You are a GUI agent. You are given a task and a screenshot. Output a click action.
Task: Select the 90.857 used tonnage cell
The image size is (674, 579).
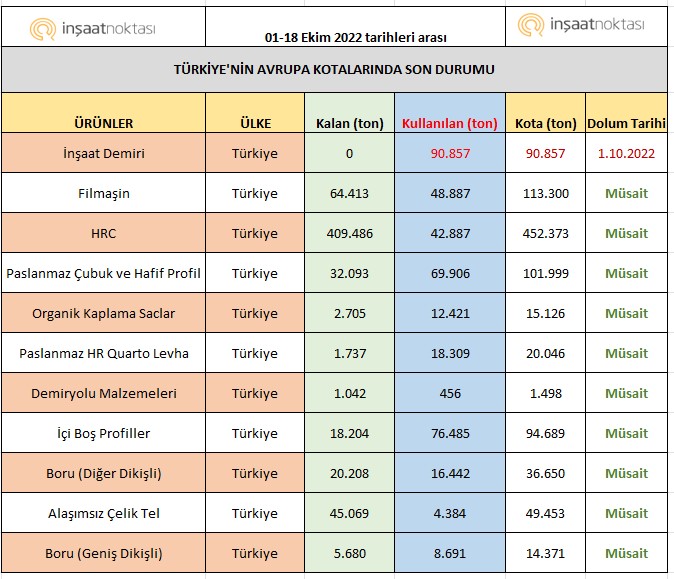pyautogui.click(x=449, y=153)
